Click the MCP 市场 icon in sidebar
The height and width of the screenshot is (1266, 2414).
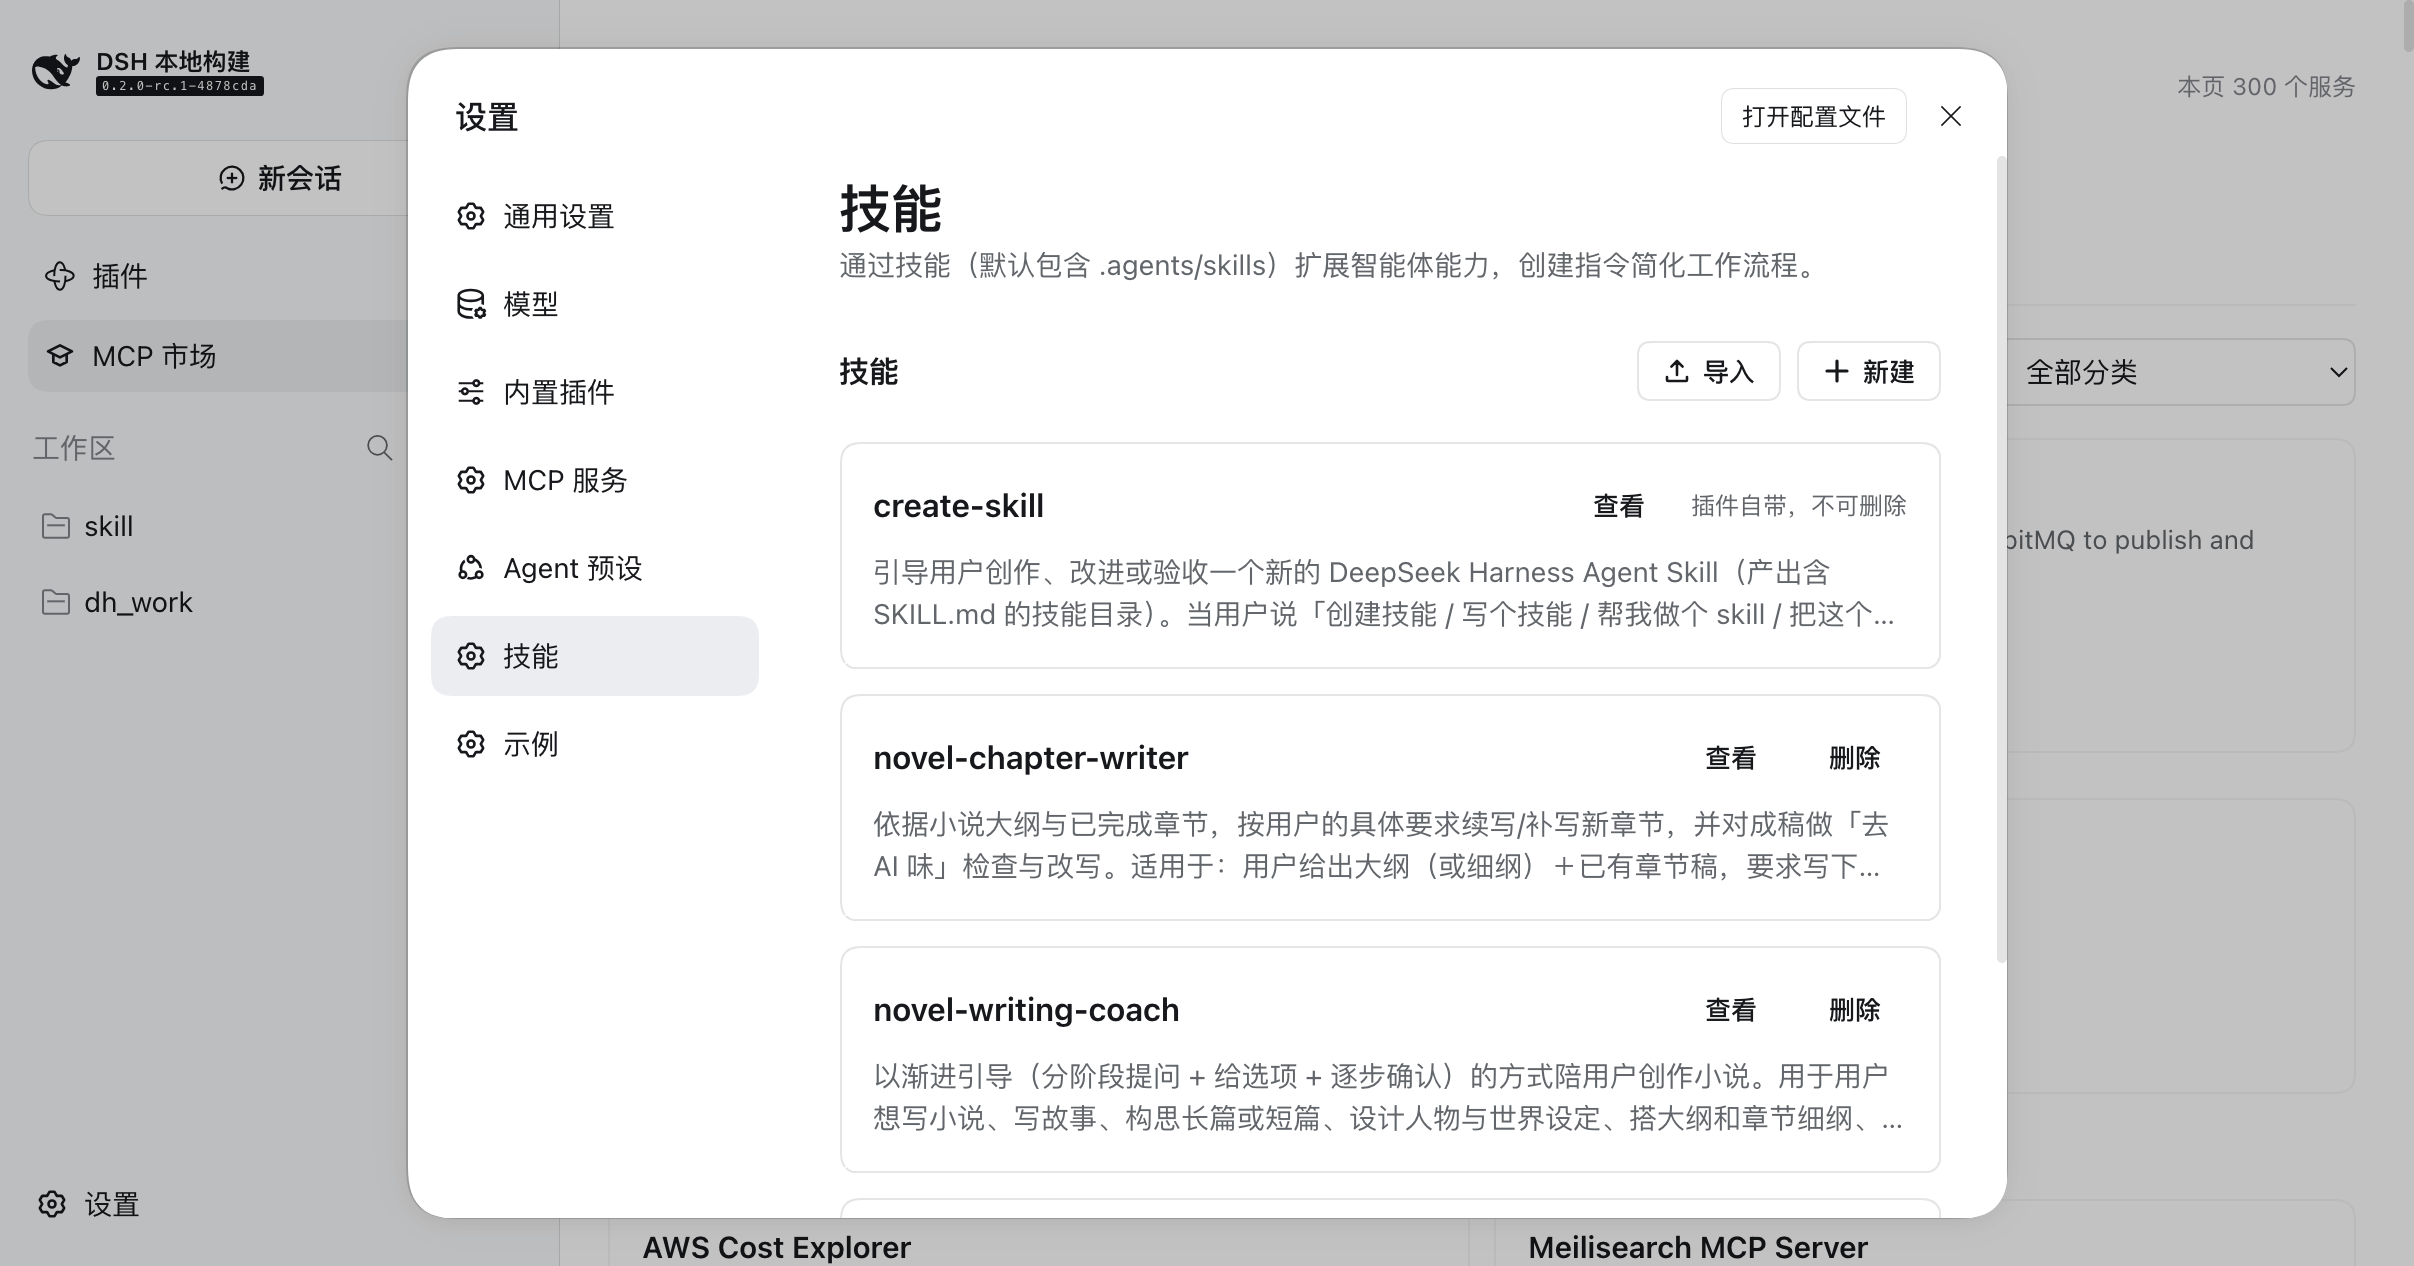pos(60,356)
